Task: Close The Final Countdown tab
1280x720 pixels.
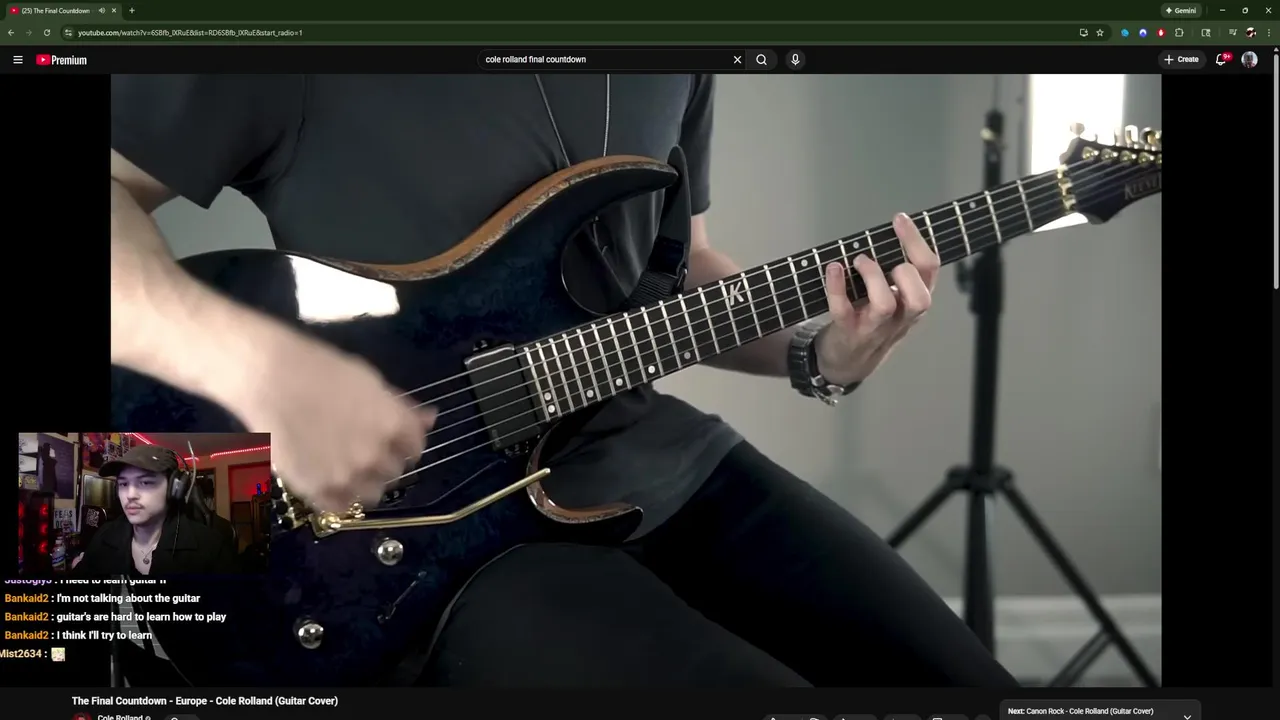Action: (x=114, y=11)
